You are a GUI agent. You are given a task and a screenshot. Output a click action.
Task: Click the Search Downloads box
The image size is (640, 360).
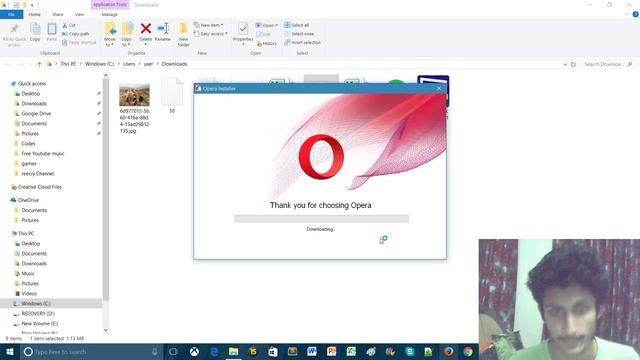click(x=608, y=64)
